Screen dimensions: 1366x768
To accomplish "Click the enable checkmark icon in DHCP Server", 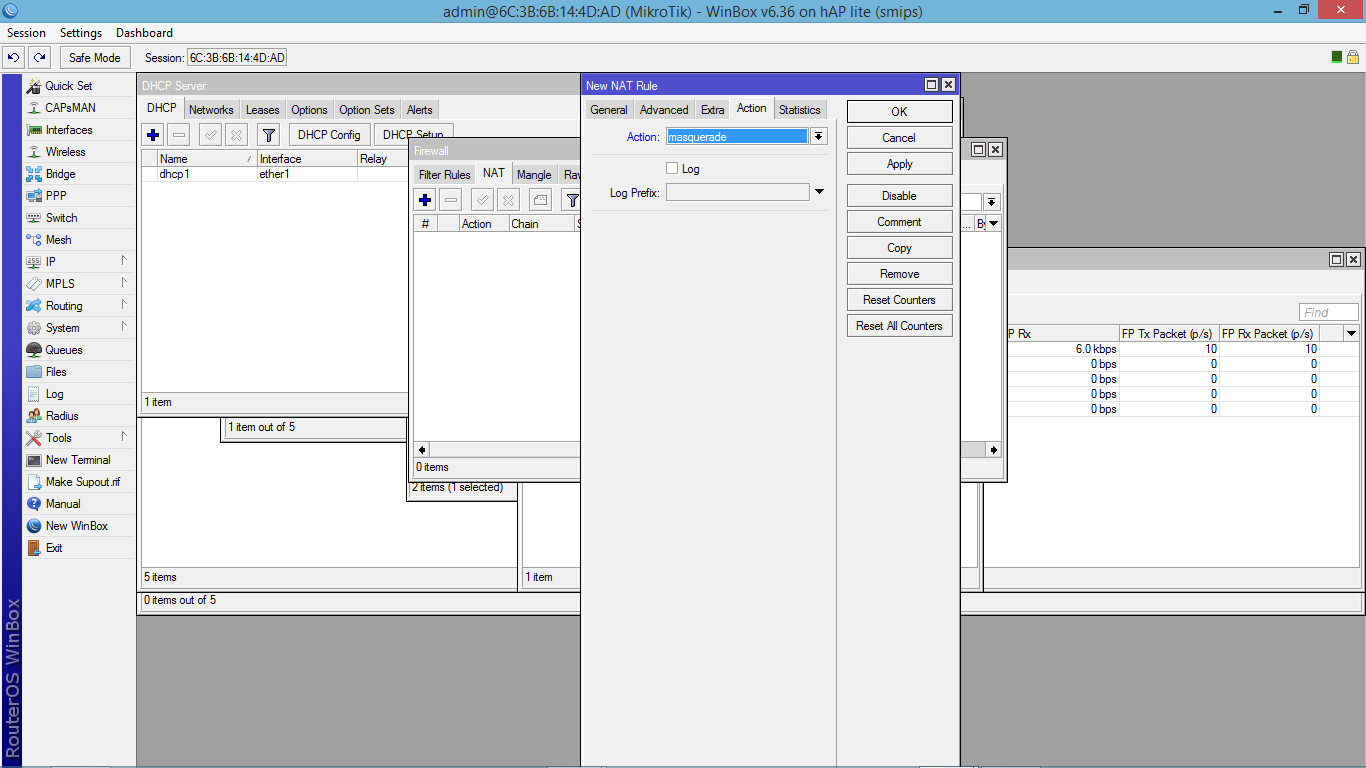I will (210, 135).
